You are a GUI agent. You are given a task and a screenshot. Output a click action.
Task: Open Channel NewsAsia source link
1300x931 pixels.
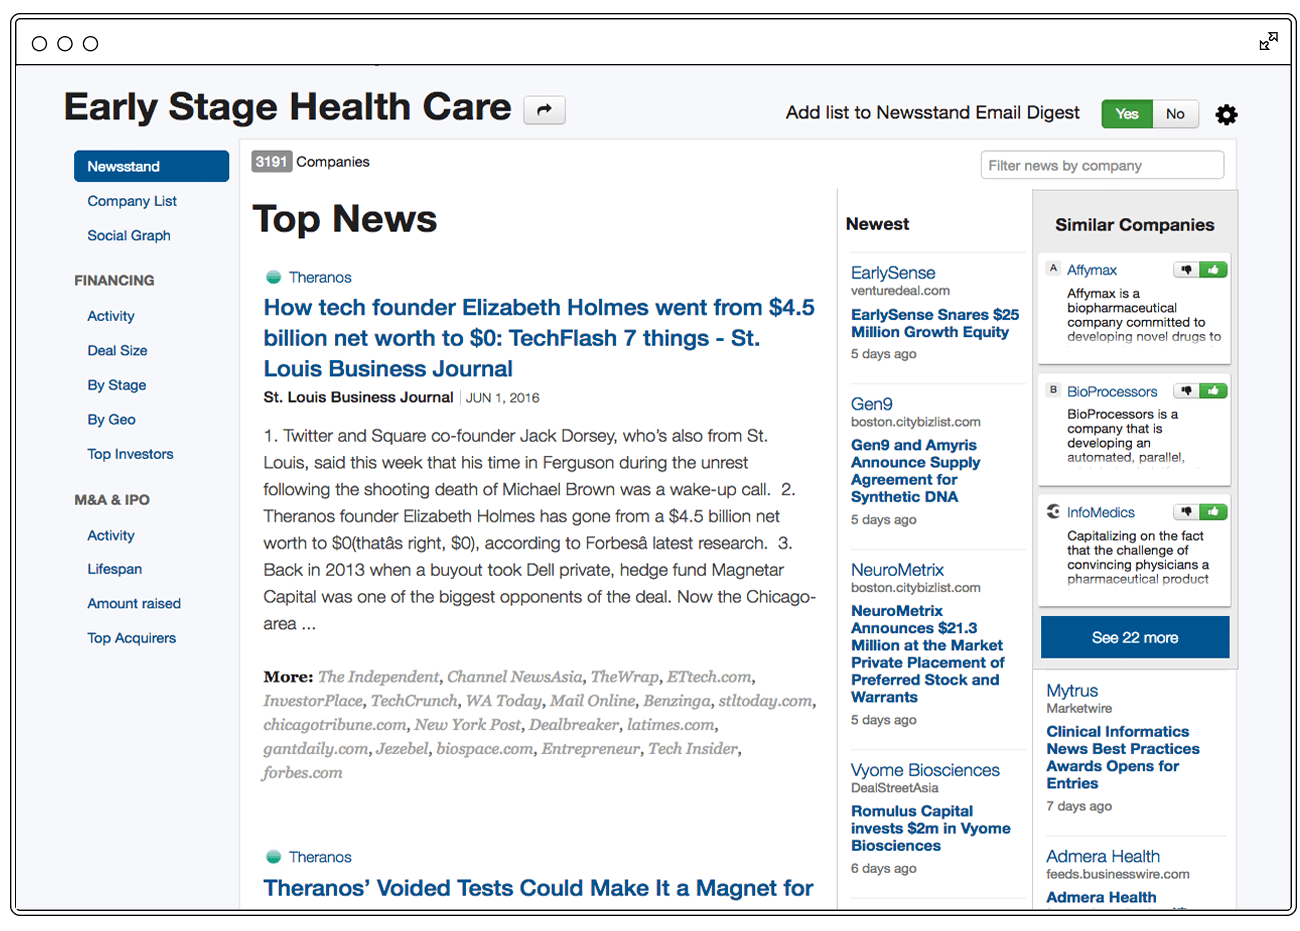pyautogui.click(x=514, y=677)
